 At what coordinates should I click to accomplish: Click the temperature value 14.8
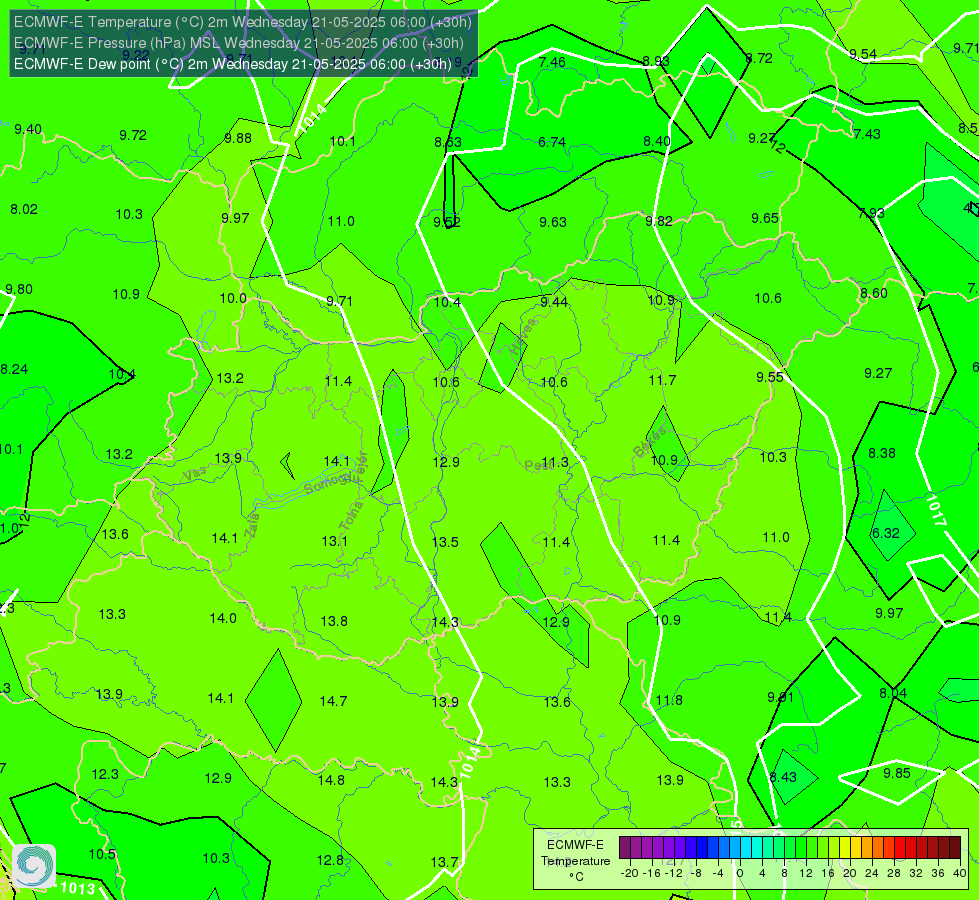pyautogui.click(x=331, y=780)
